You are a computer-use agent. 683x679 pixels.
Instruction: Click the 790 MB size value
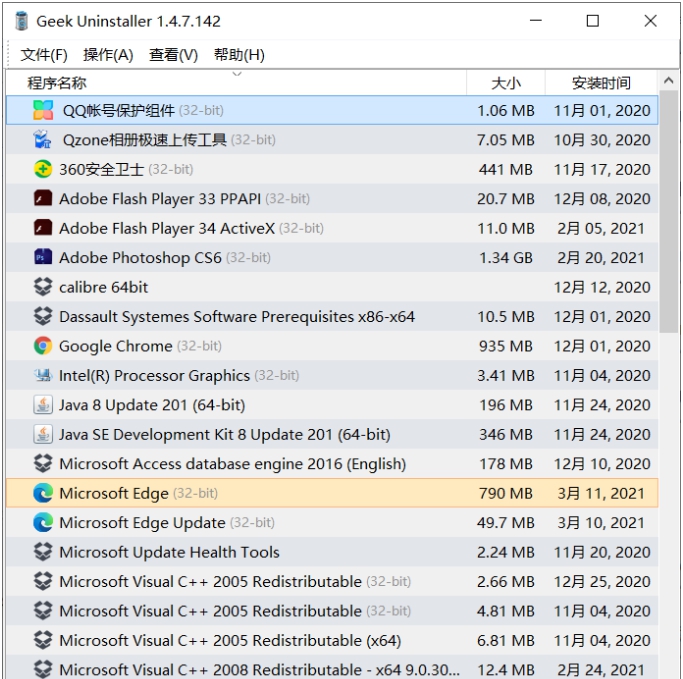point(506,493)
